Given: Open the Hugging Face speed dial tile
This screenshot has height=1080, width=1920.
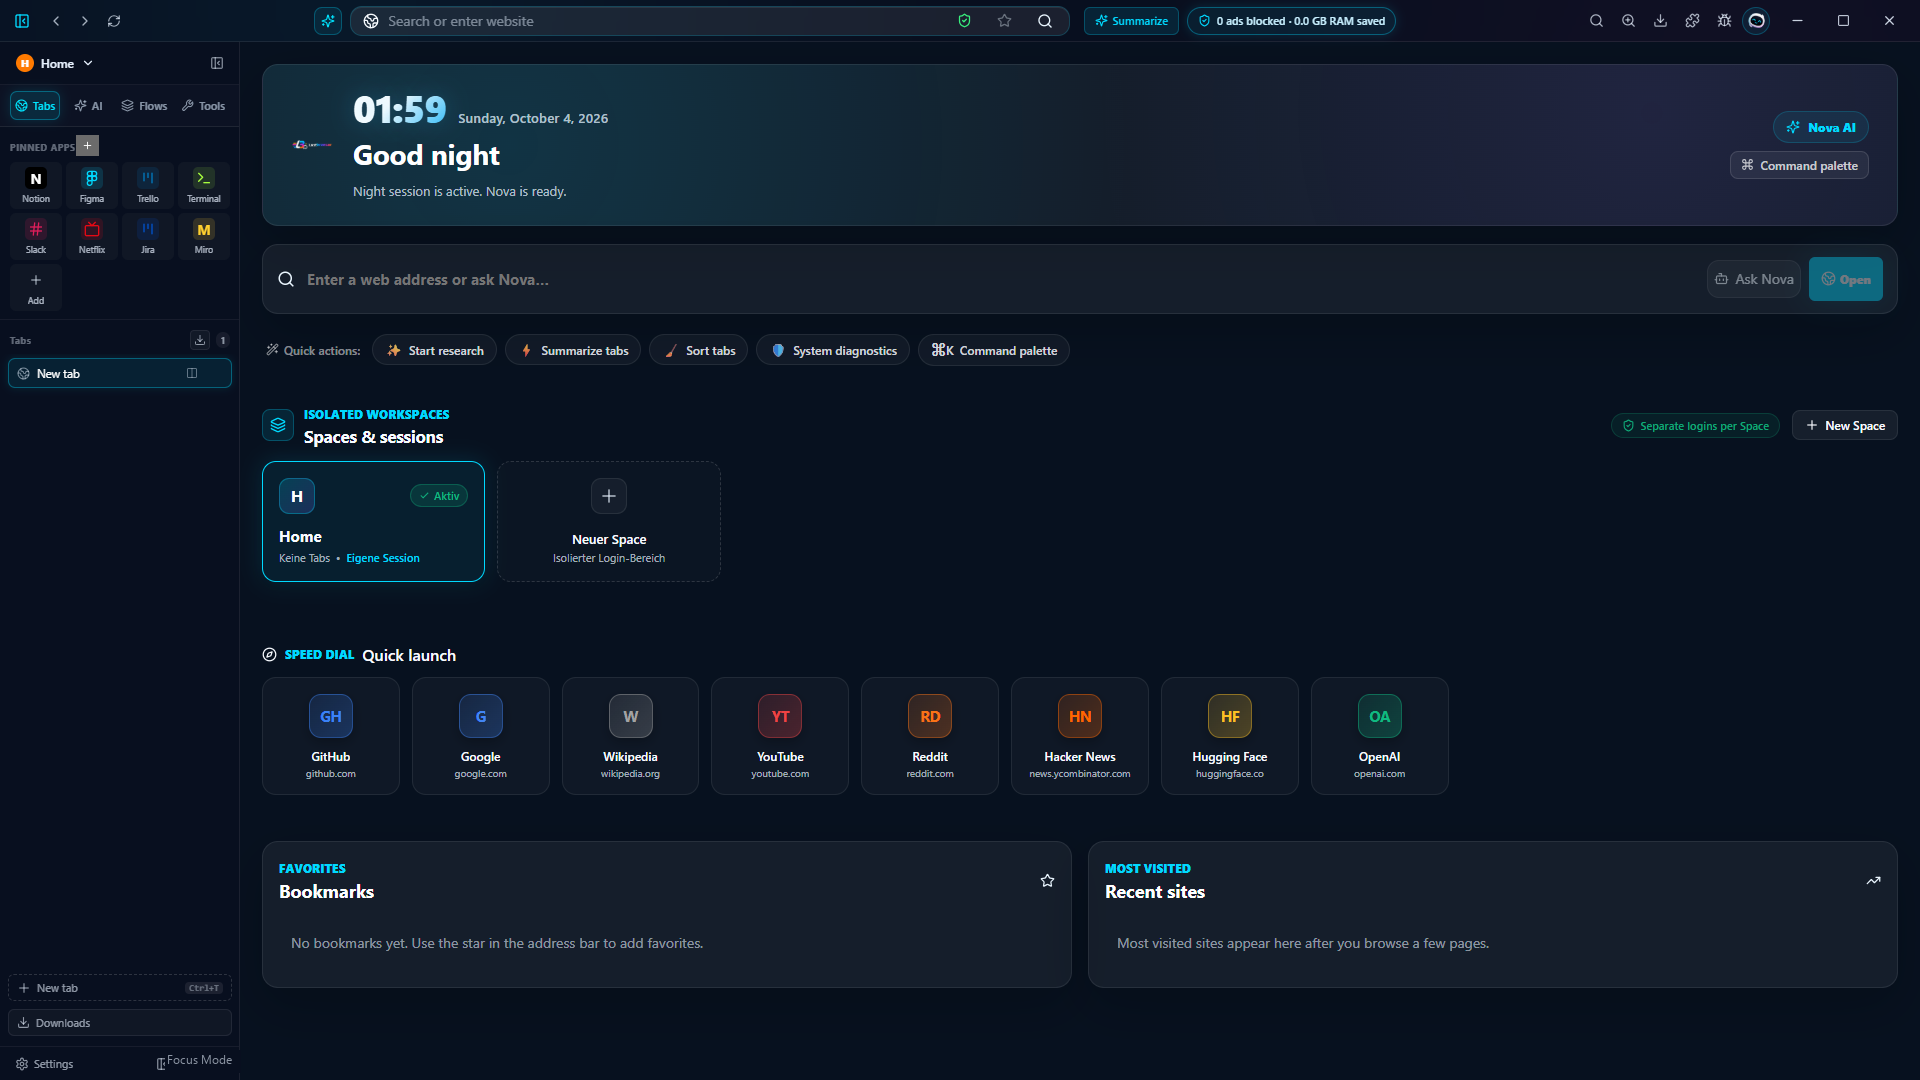Looking at the screenshot, I should click(x=1230, y=736).
